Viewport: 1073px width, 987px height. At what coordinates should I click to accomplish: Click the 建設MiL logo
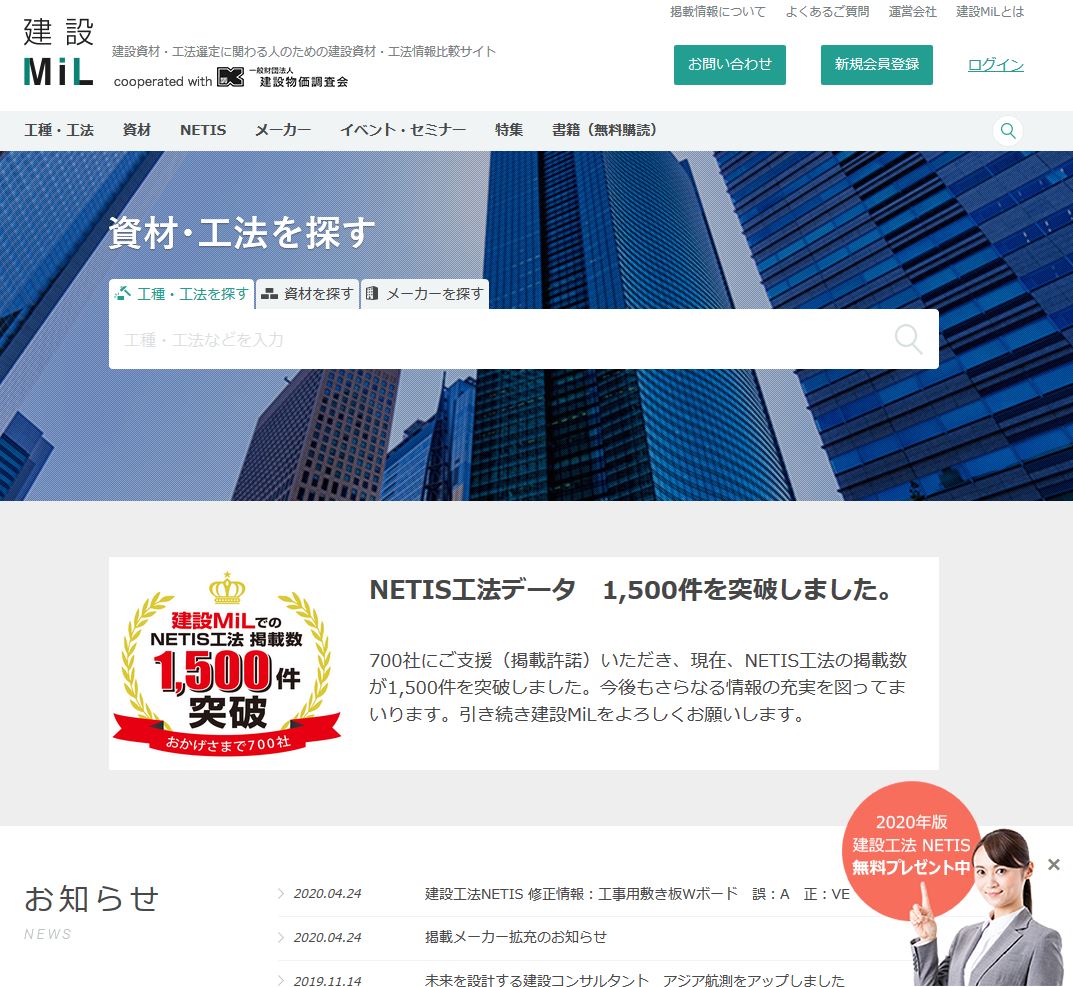point(58,52)
